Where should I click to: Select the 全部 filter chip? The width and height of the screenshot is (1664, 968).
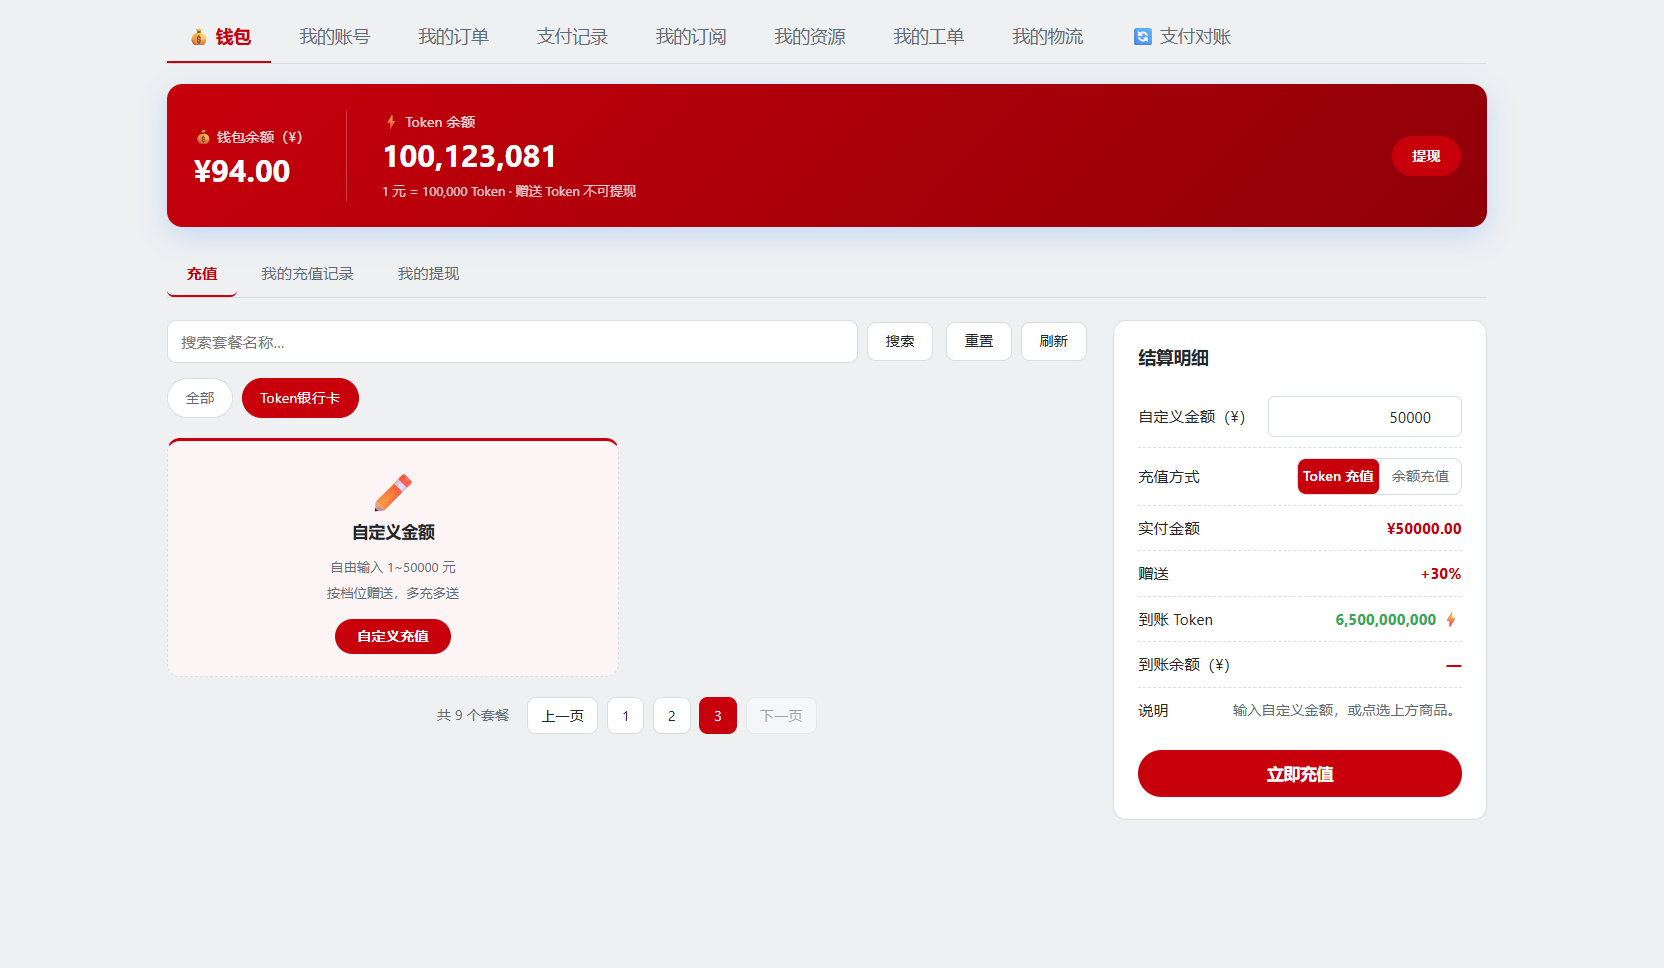200,398
